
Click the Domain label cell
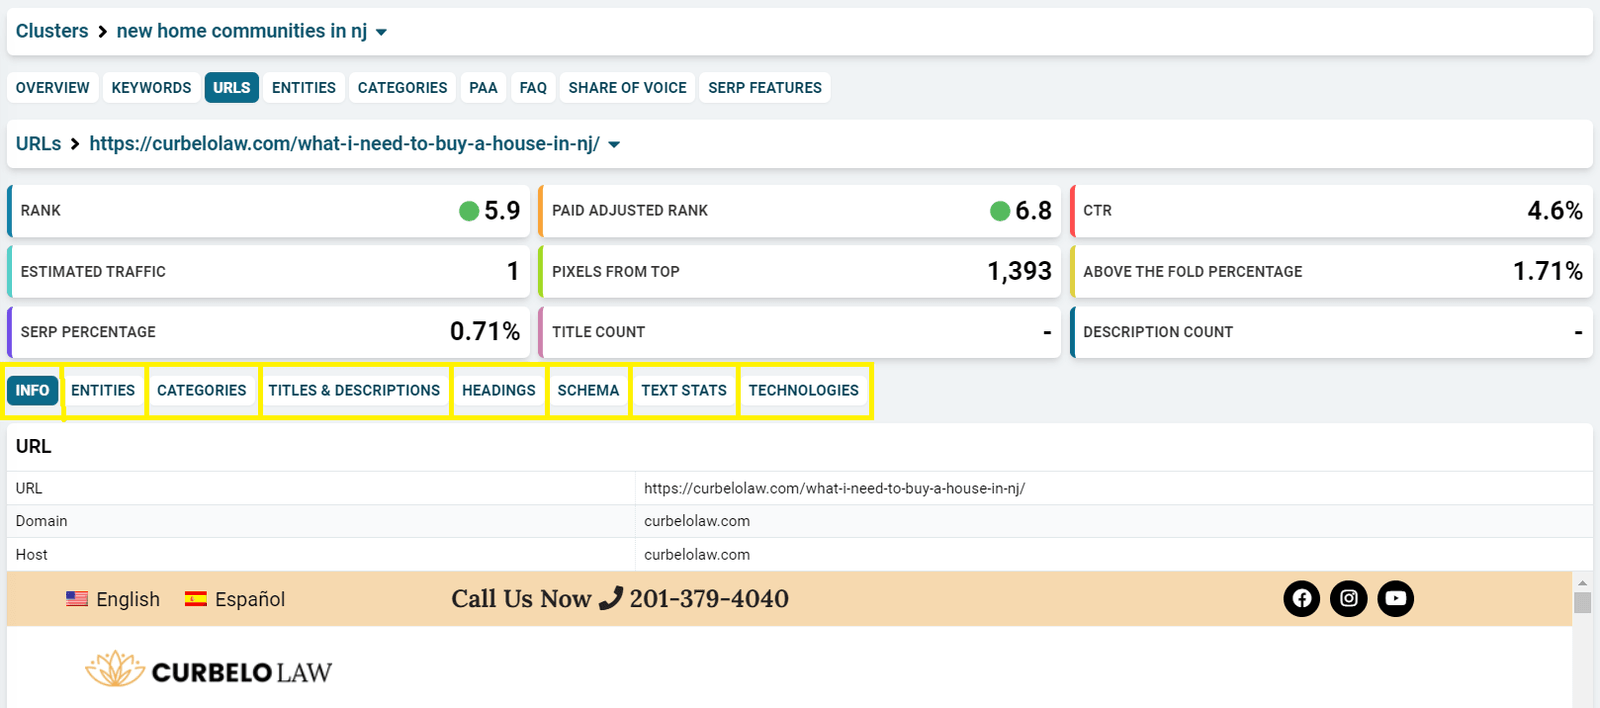(321, 521)
